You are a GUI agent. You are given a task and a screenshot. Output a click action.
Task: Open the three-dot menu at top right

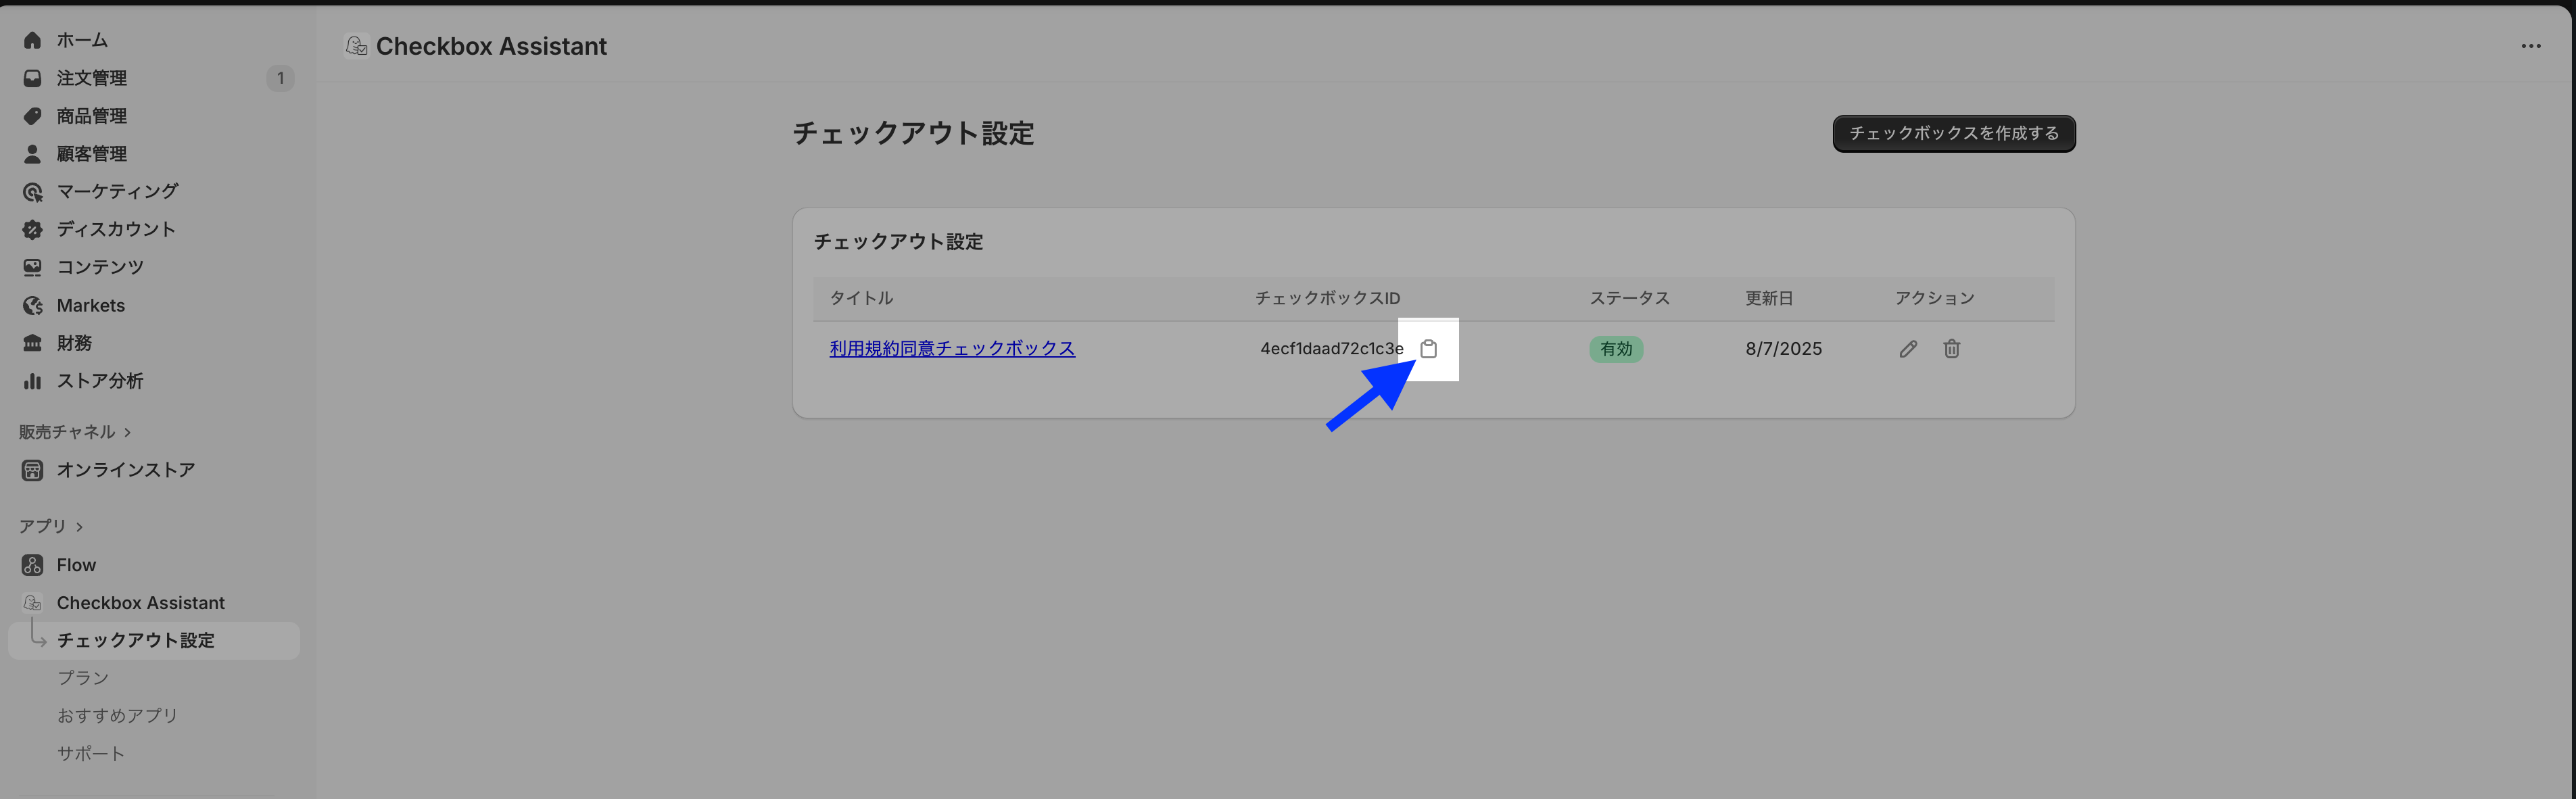coord(2530,46)
